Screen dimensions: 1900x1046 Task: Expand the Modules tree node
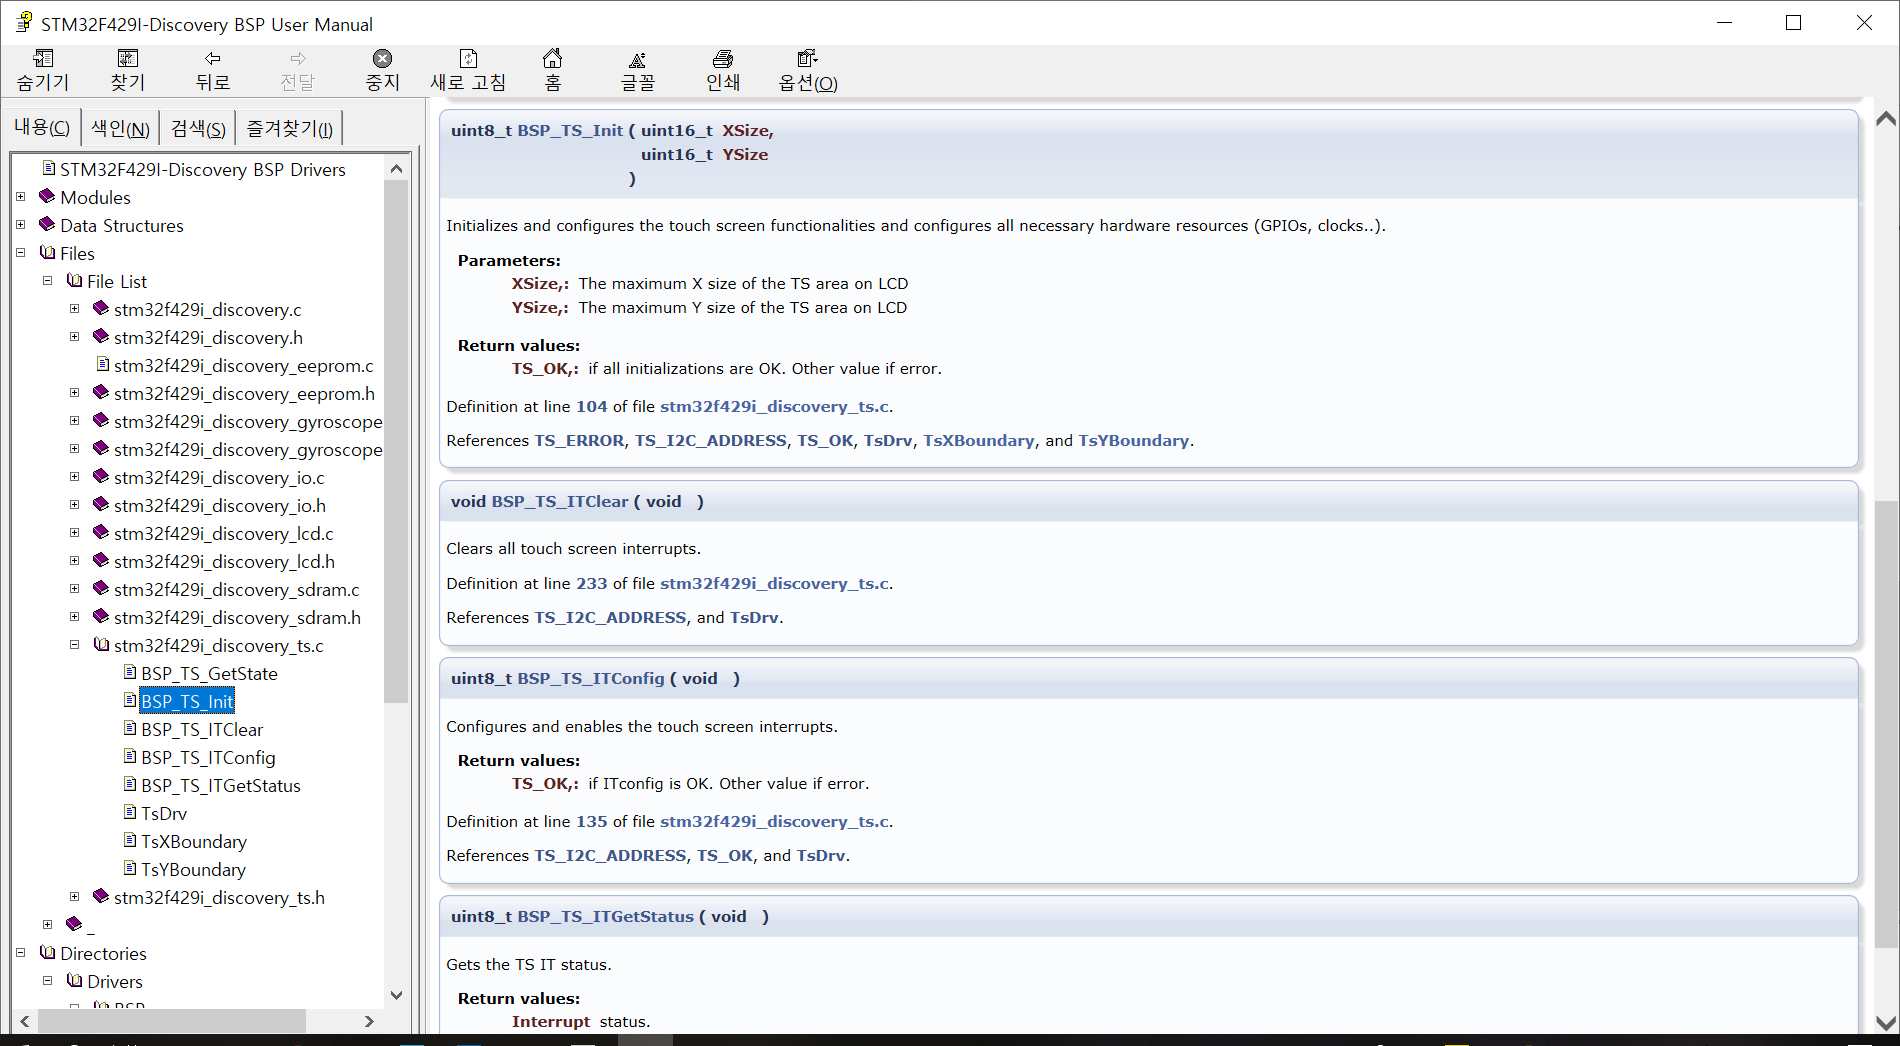click(20, 197)
